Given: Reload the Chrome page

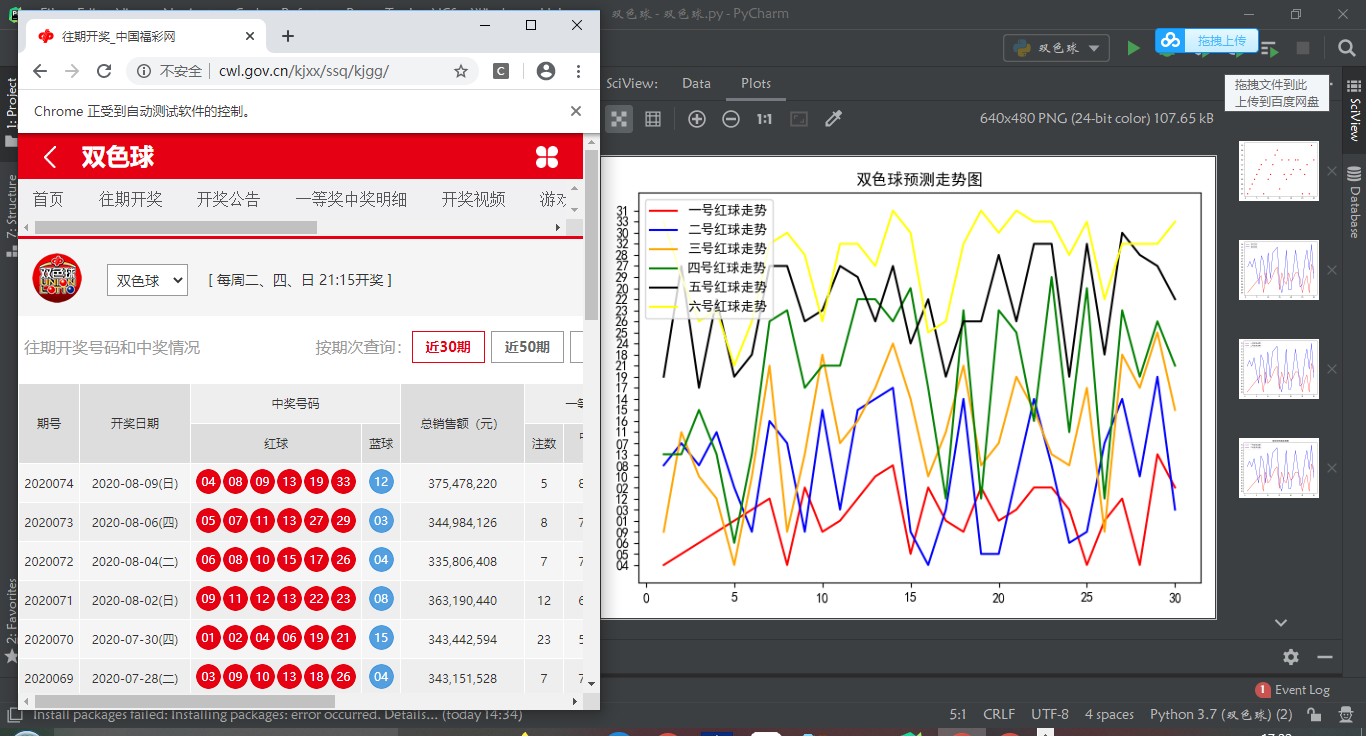Looking at the screenshot, I should (104, 71).
